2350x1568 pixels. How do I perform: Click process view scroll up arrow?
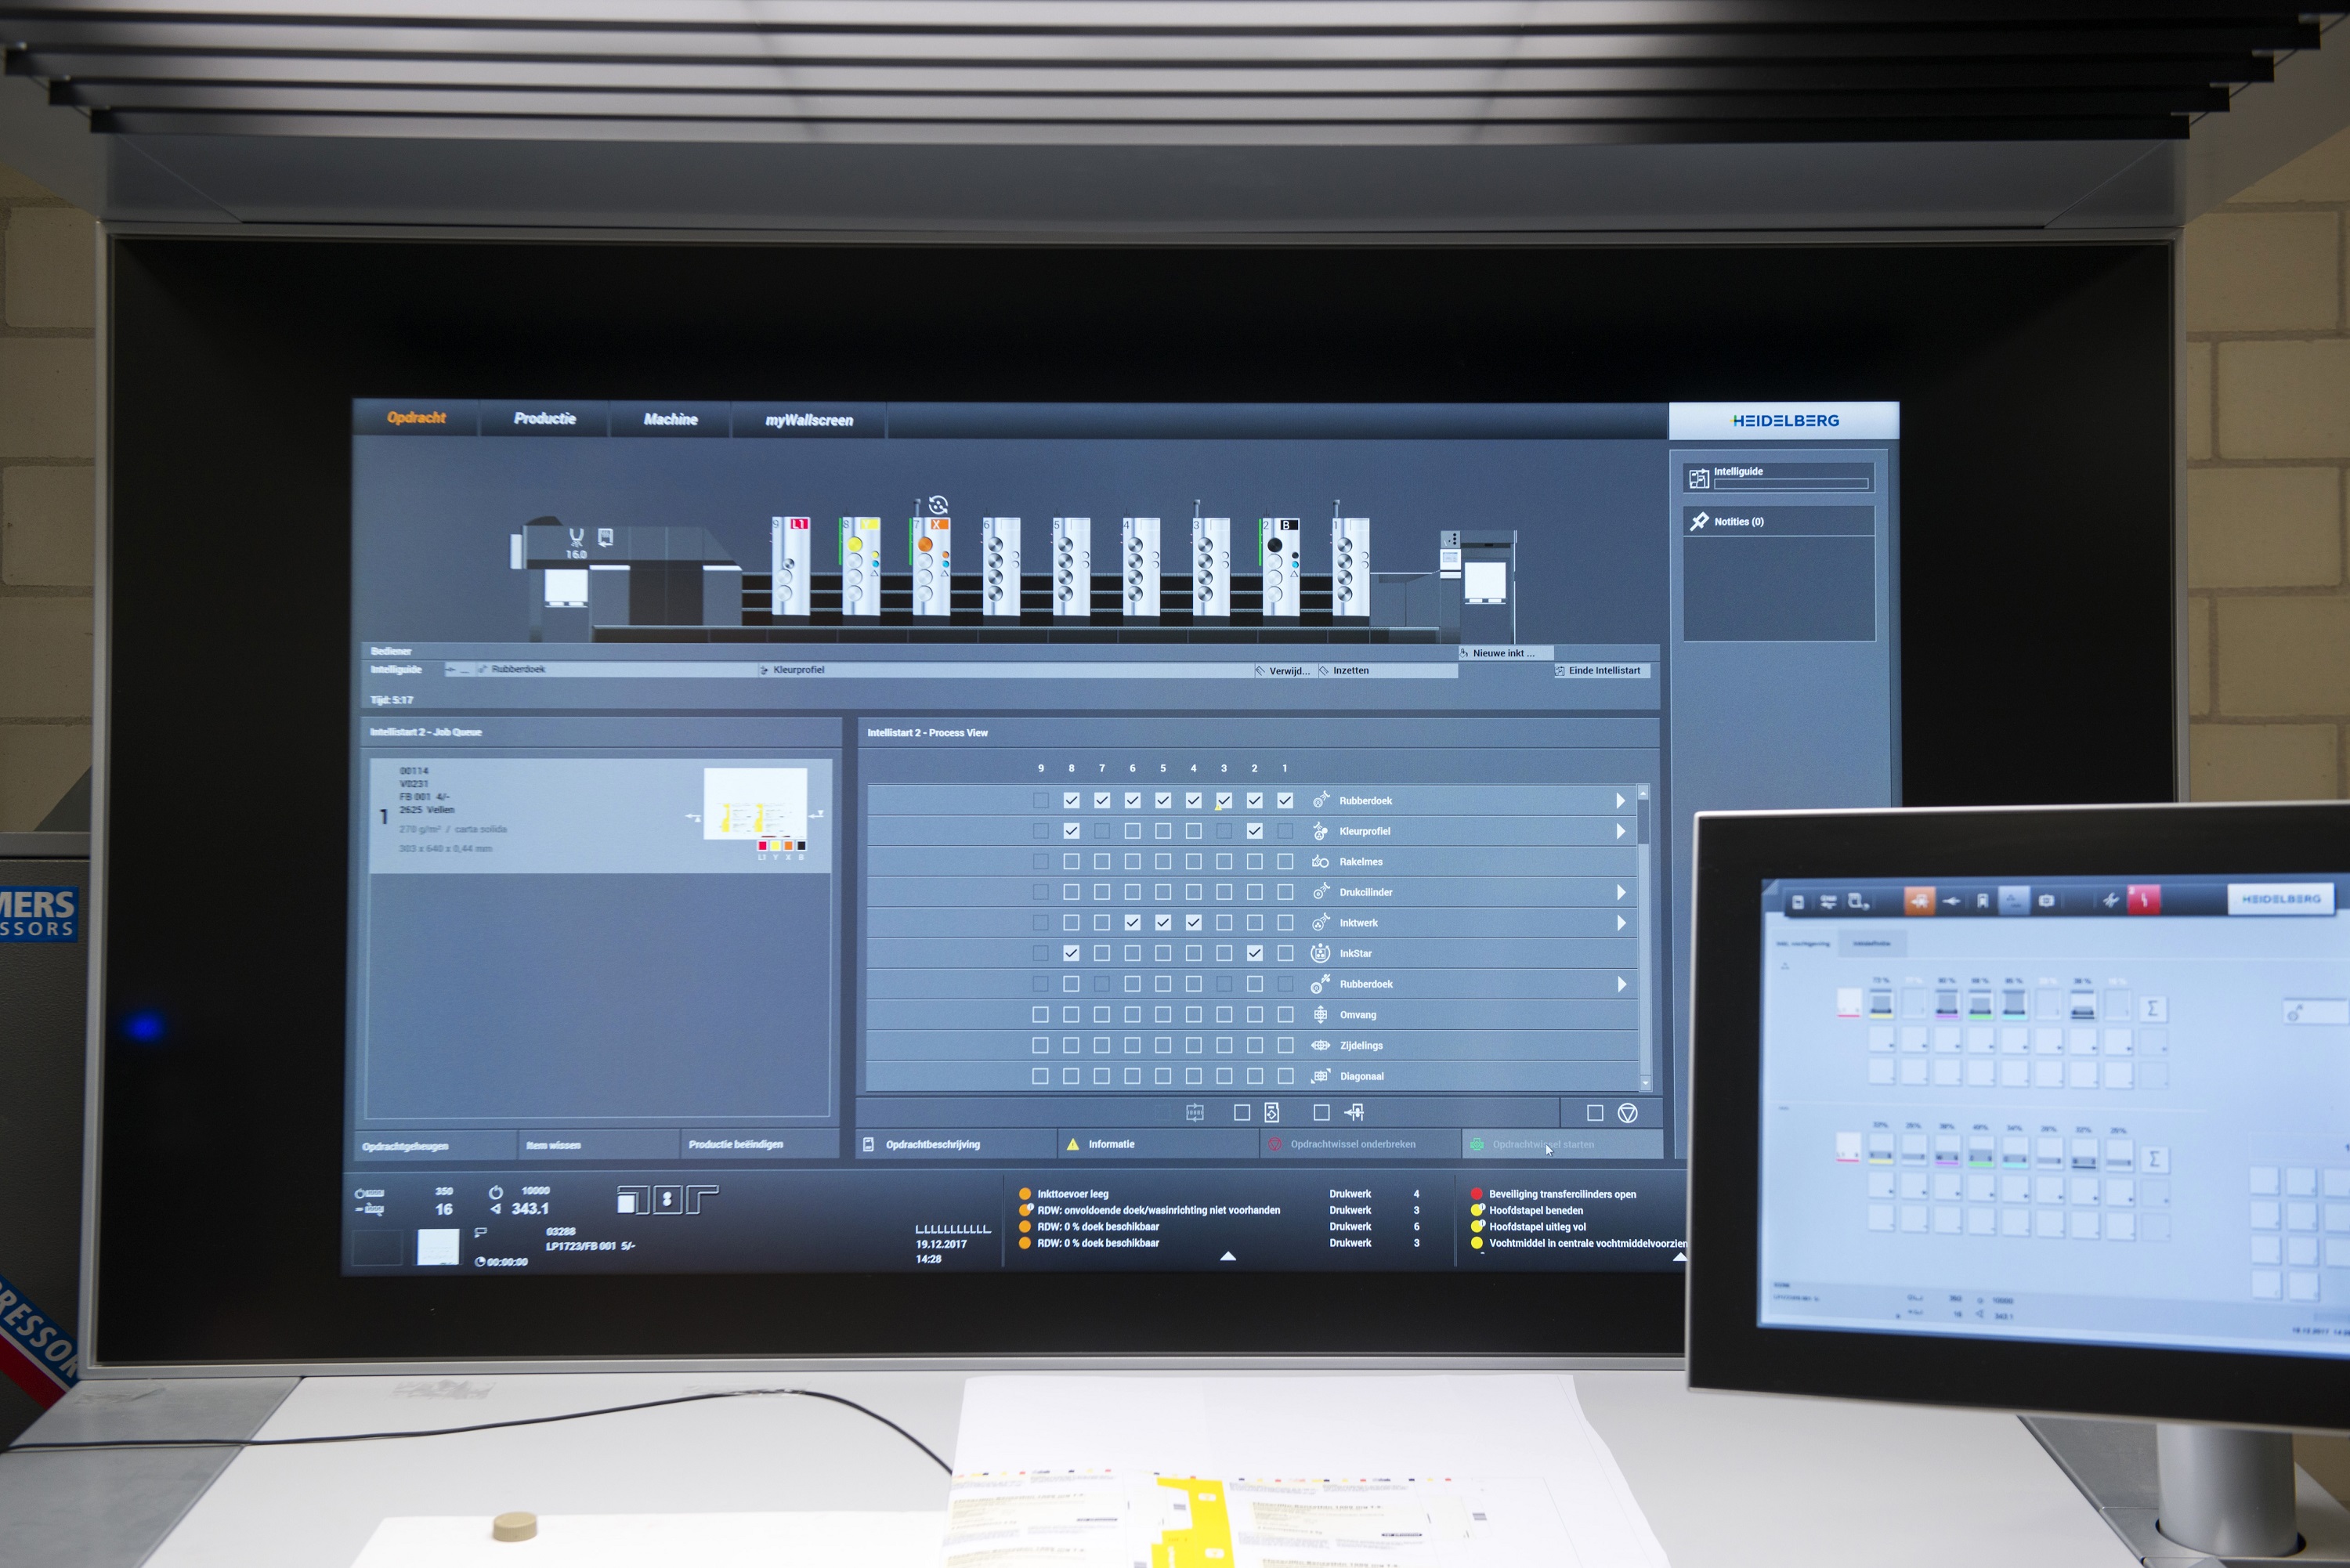1643,792
